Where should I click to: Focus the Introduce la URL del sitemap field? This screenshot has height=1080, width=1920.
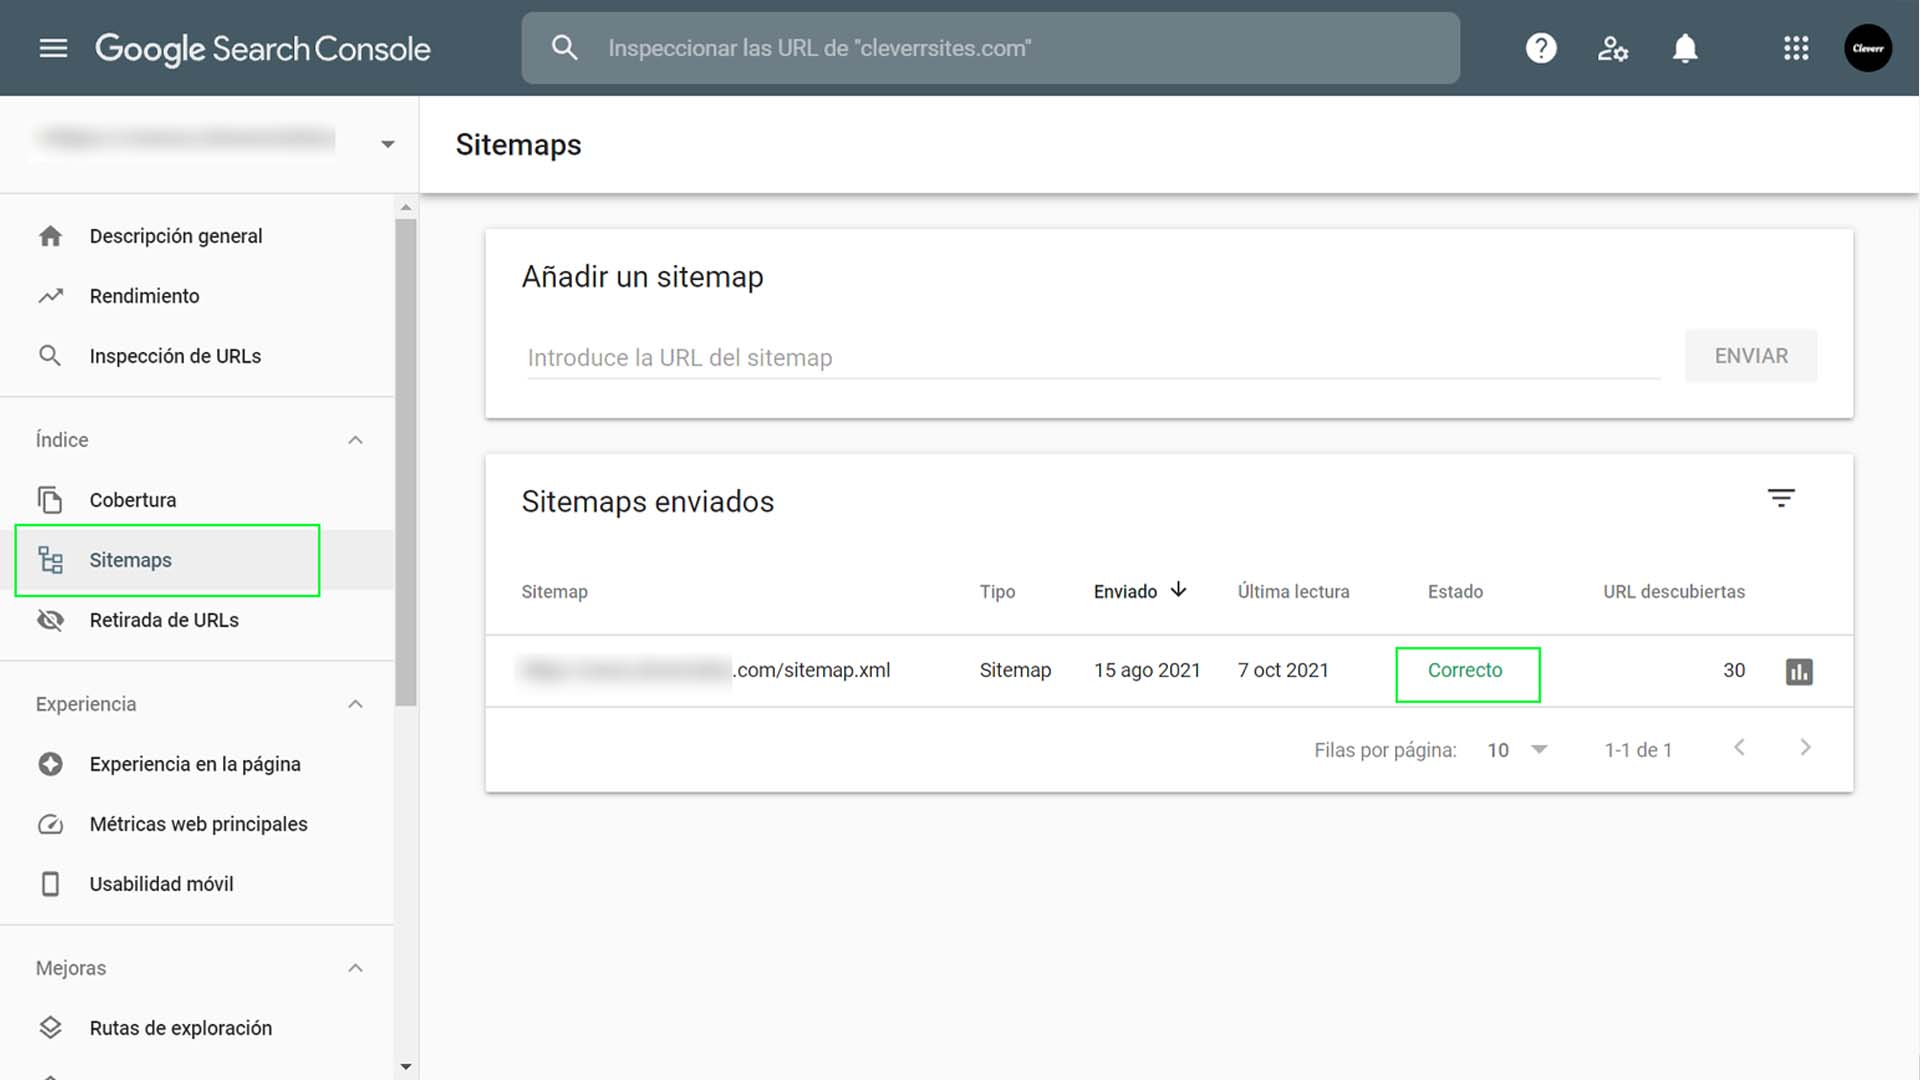pos(1093,357)
